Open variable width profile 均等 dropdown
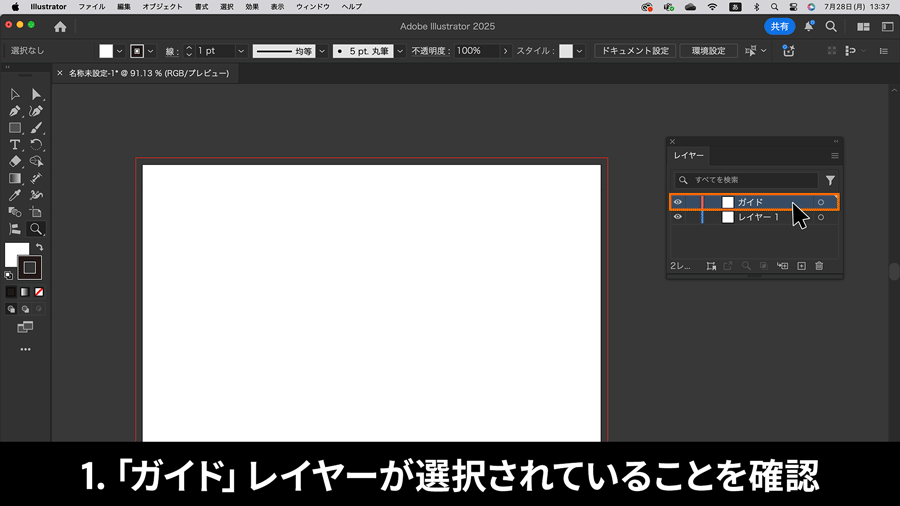Viewport: 900px width, 506px height. (322, 51)
